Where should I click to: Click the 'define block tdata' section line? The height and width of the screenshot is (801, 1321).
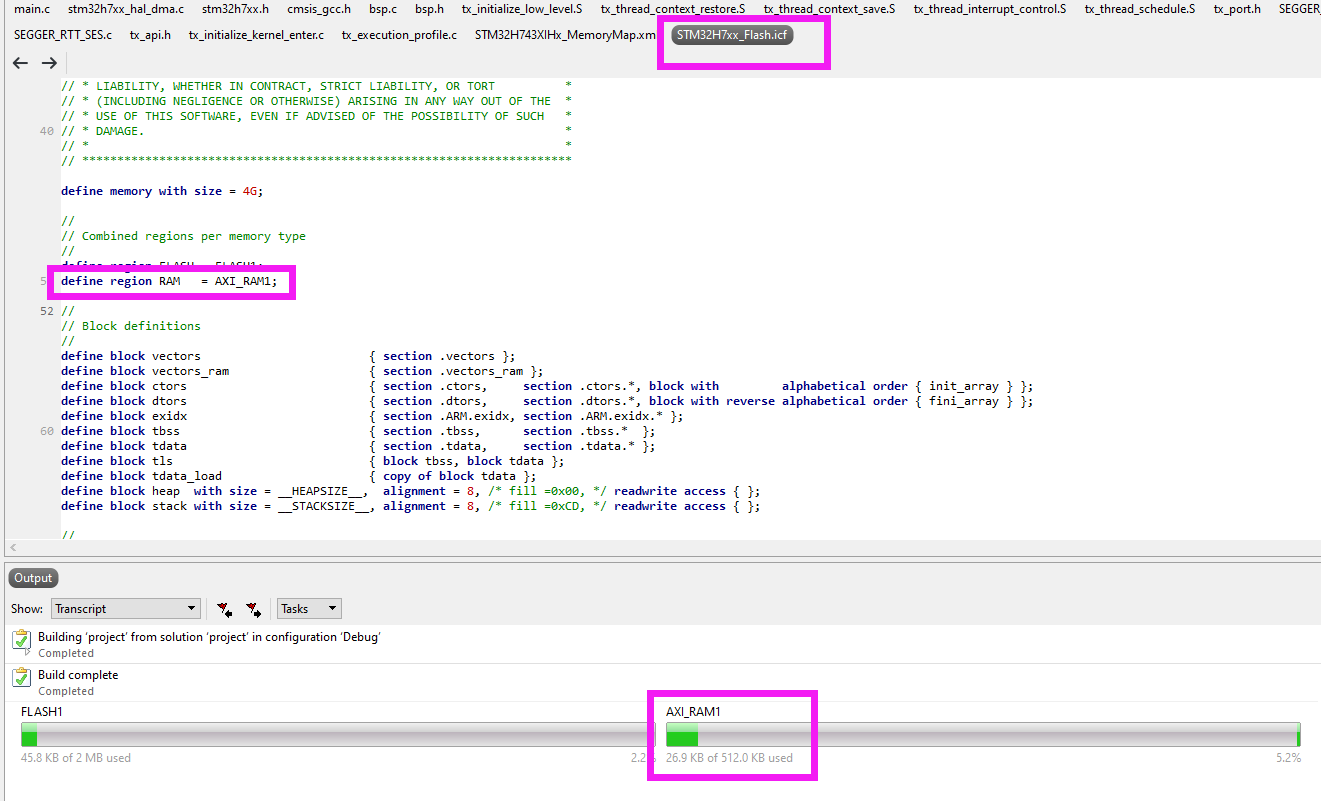click(358, 446)
